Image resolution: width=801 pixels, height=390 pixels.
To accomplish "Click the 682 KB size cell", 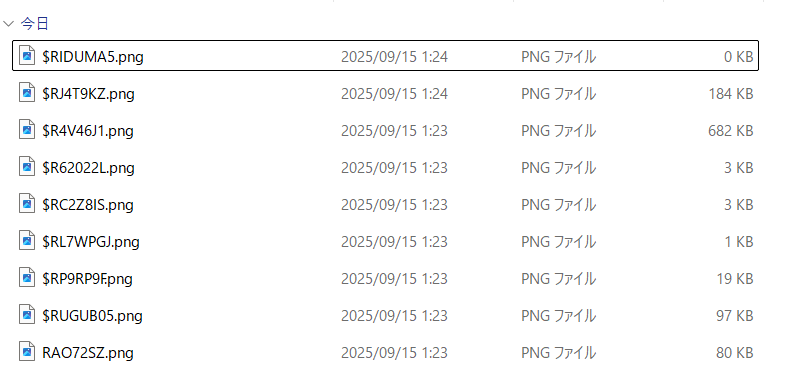I will coord(731,131).
